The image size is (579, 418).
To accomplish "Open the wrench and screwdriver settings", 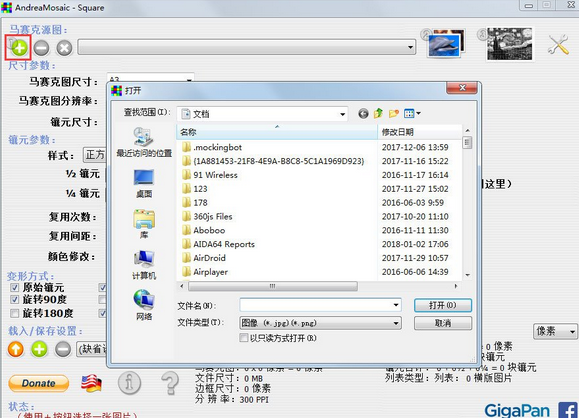I will 558,44.
